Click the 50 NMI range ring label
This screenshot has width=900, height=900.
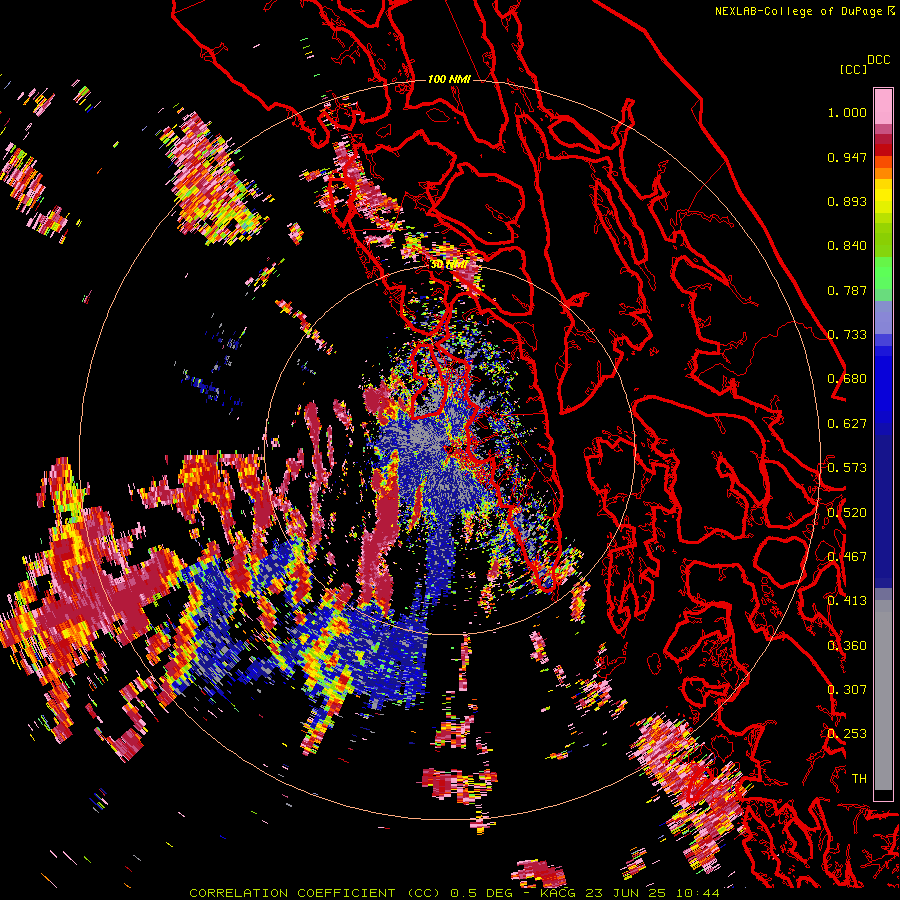point(448,265)
